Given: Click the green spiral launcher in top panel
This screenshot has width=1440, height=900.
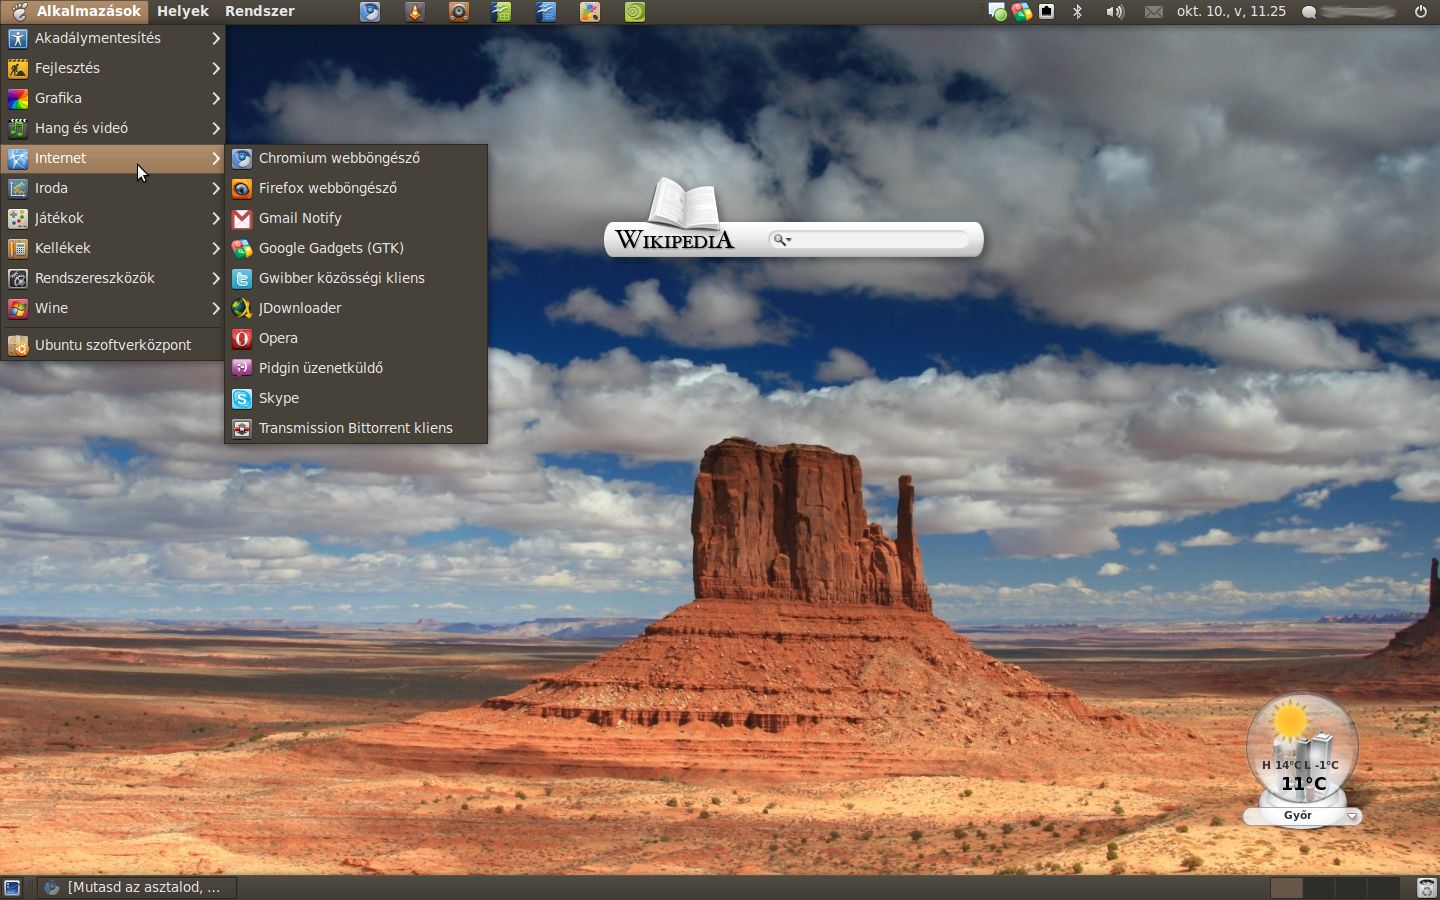Looking at the screenshot, I should pos(634,12).
